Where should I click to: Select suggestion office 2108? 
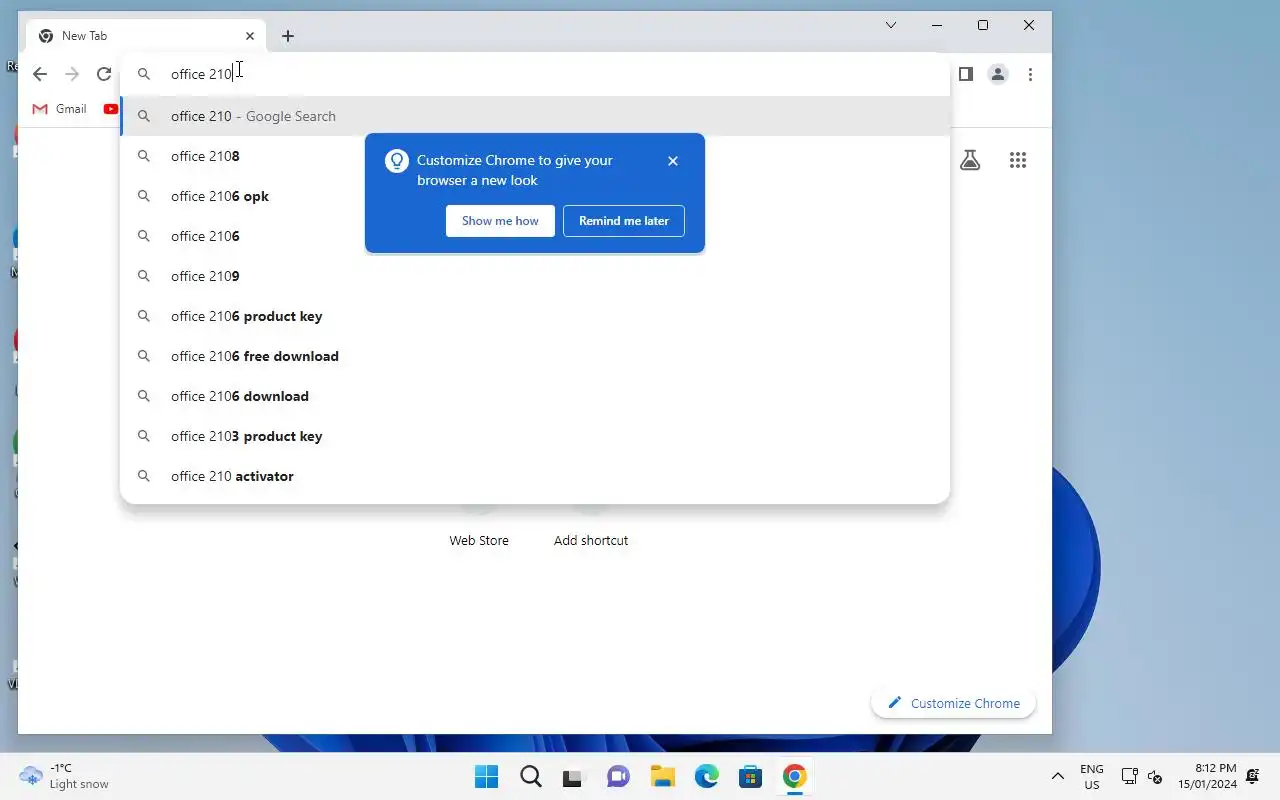tap(535, 156)
